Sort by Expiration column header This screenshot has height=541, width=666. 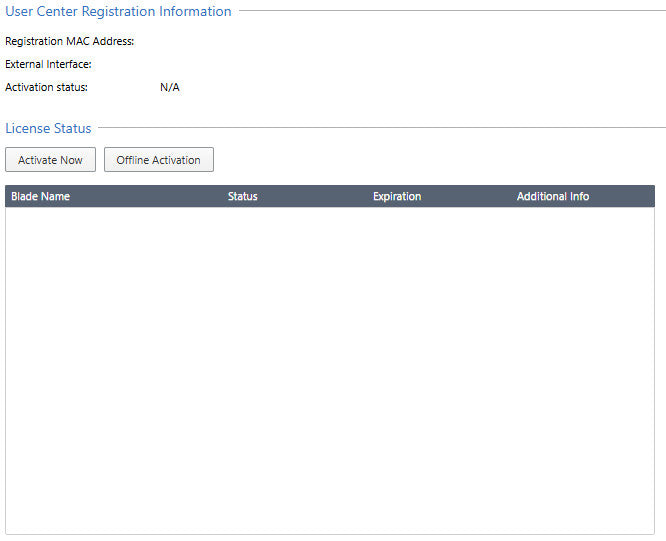(x=397, y=196)
